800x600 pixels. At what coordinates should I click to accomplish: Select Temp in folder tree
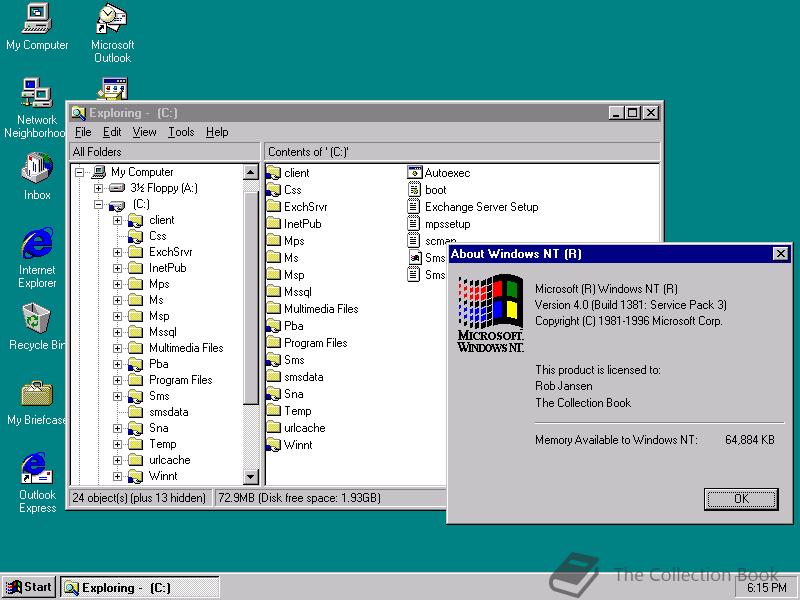[x=163, y=444]
